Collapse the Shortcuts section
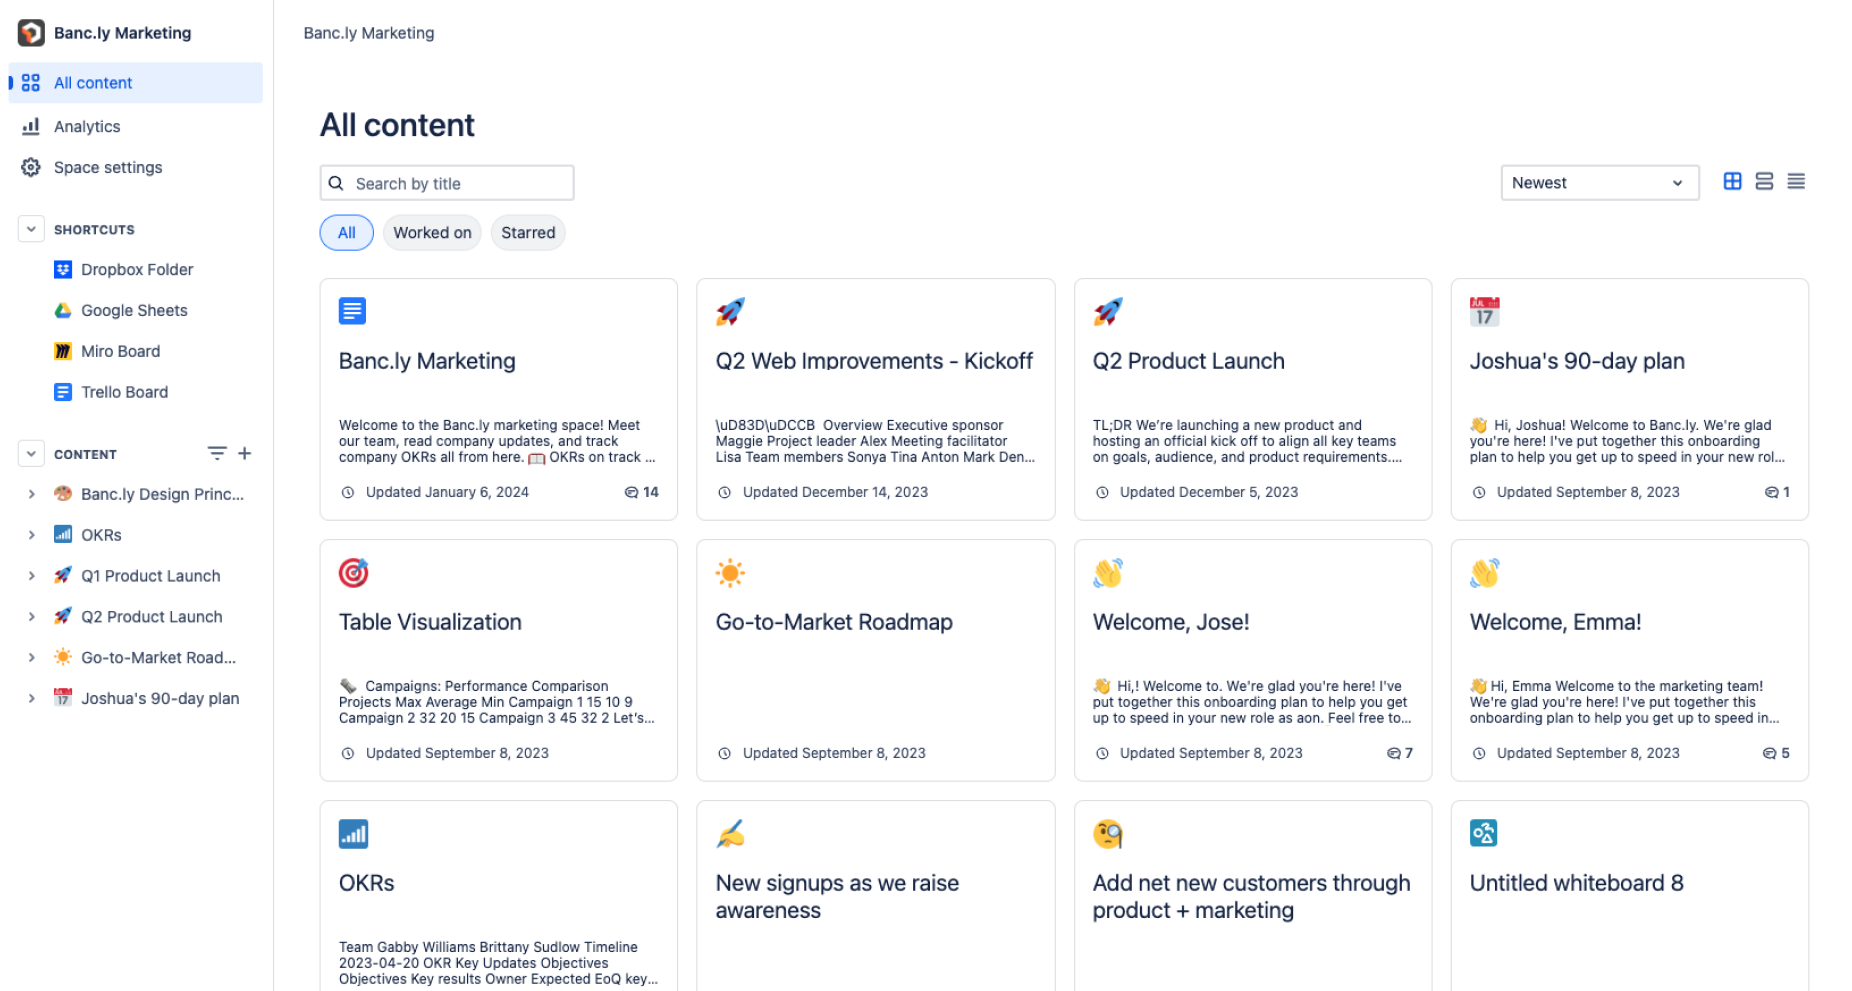Viewport: 1852px width, 991px height. tap(31, 229)
